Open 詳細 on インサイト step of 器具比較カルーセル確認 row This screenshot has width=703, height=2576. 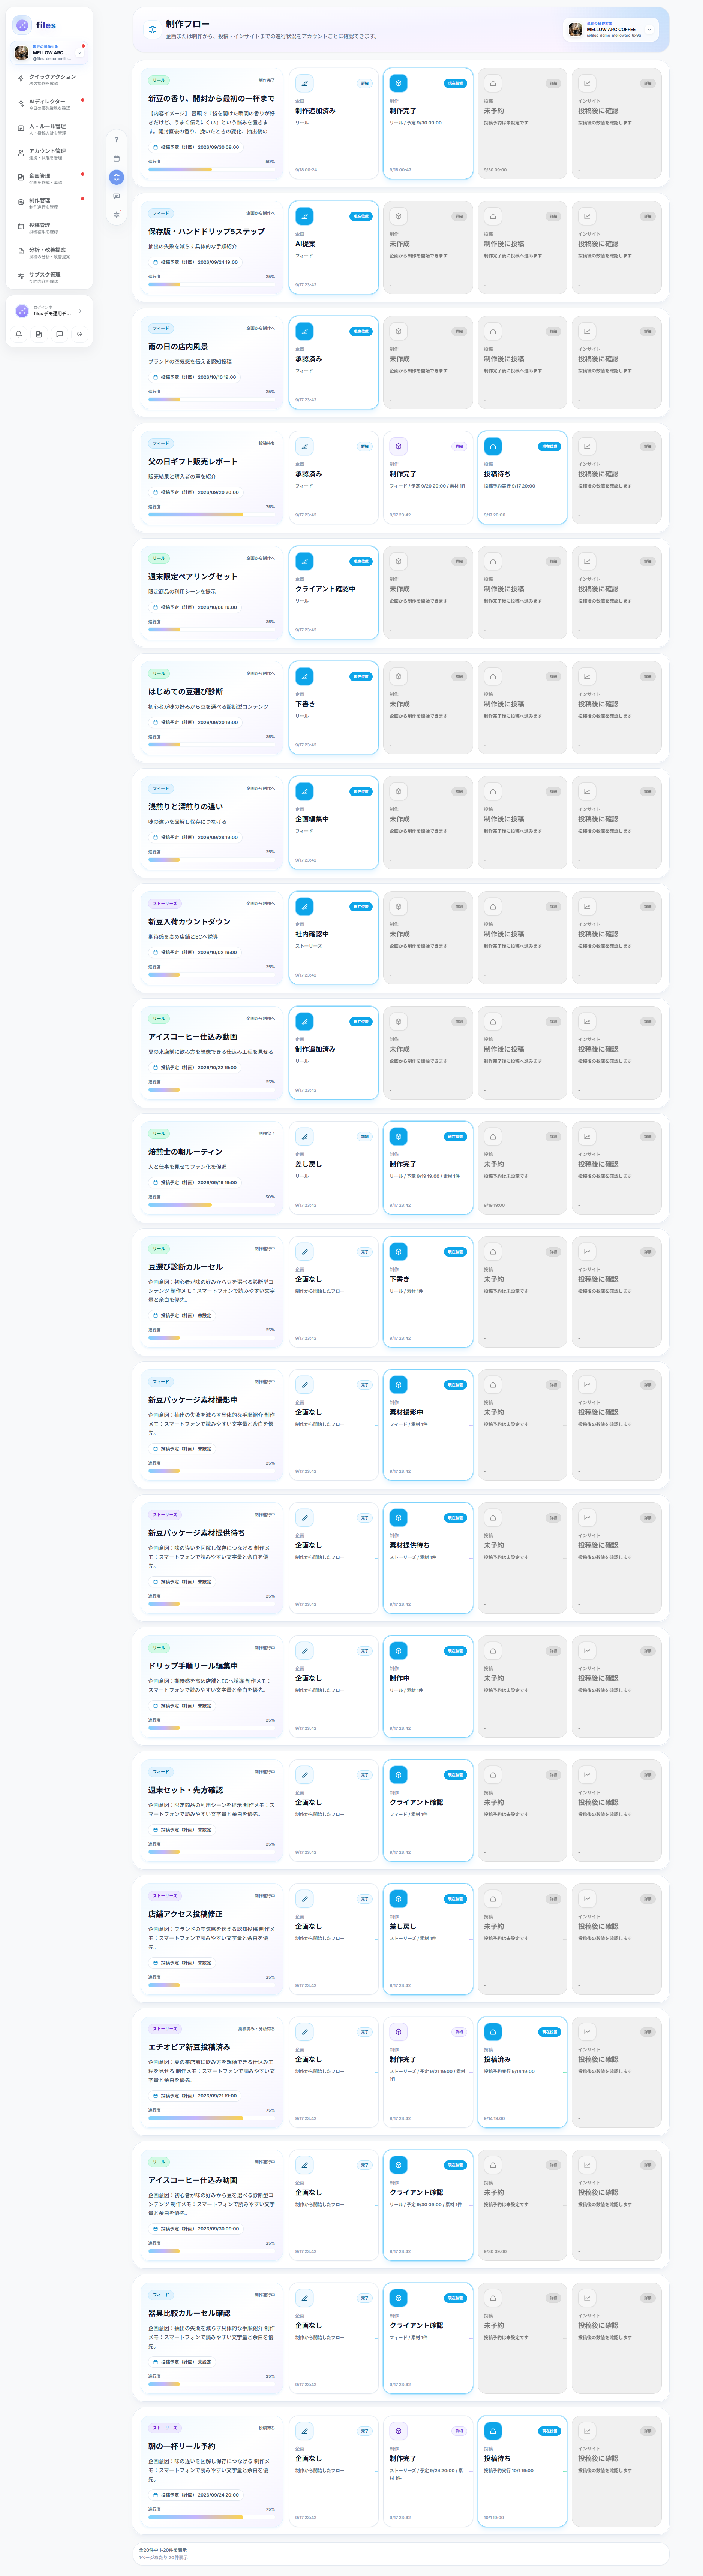coord(647,2298)
